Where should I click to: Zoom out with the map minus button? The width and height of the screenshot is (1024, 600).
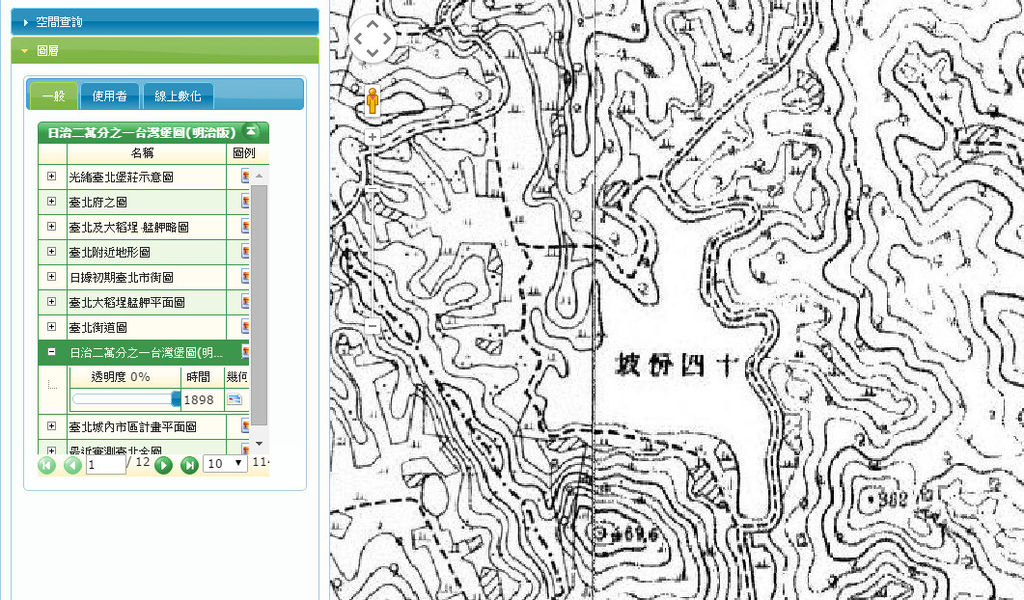pos(373,327)
